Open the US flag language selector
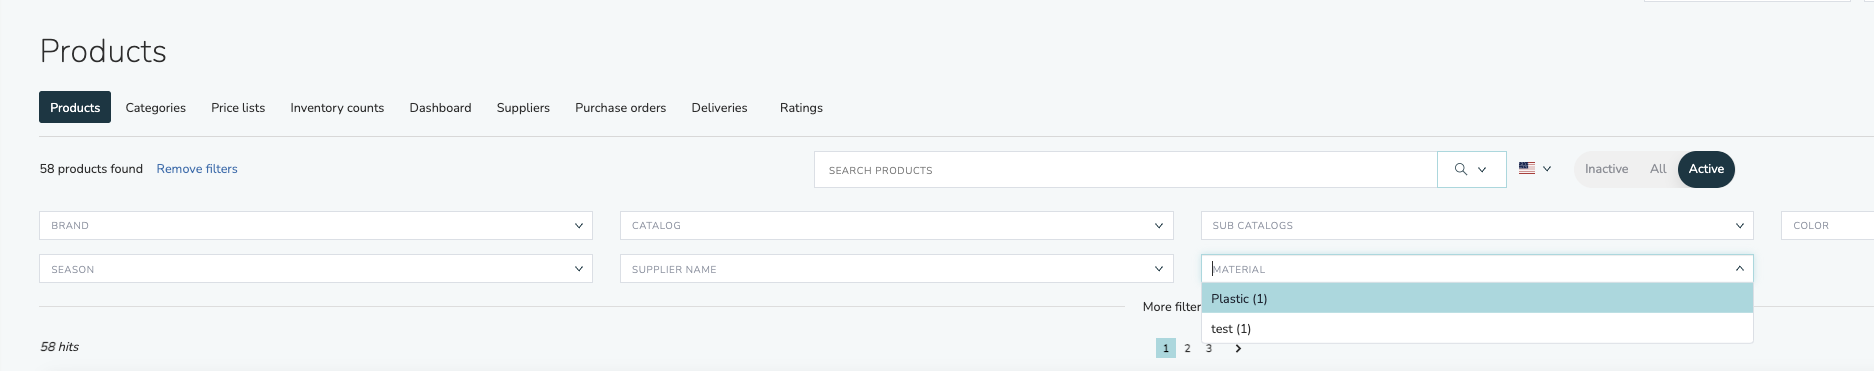The height and width of the screenshot is (371, 1874). coord(1534,169)
